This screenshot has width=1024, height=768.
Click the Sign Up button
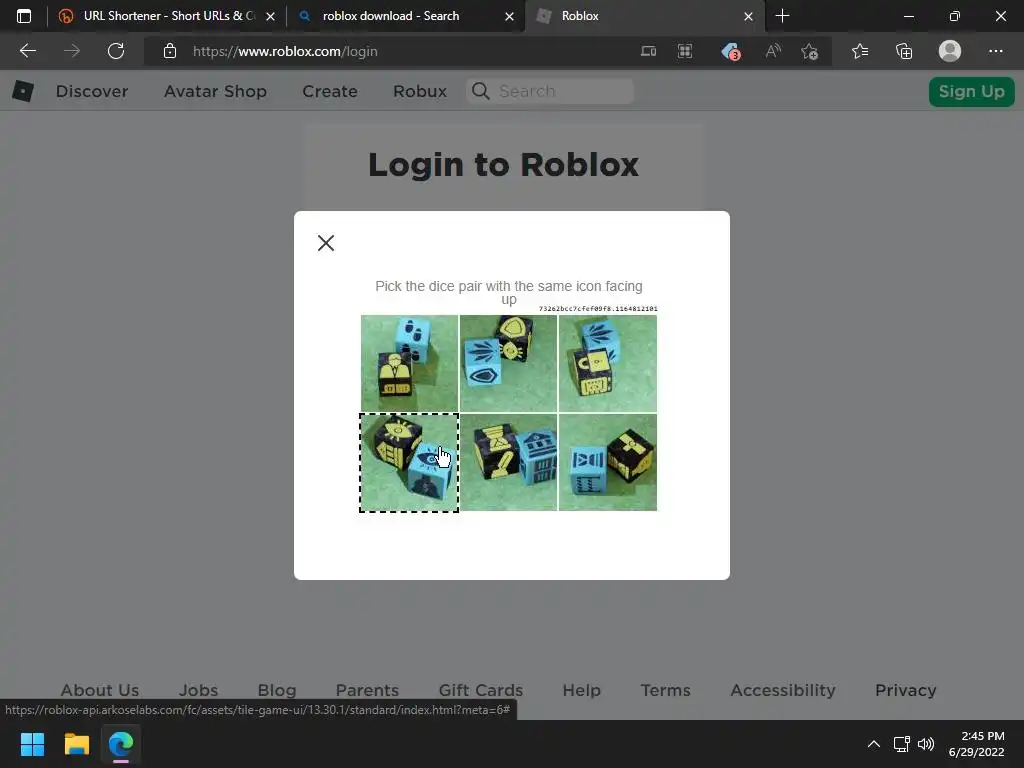coord(972,91)
